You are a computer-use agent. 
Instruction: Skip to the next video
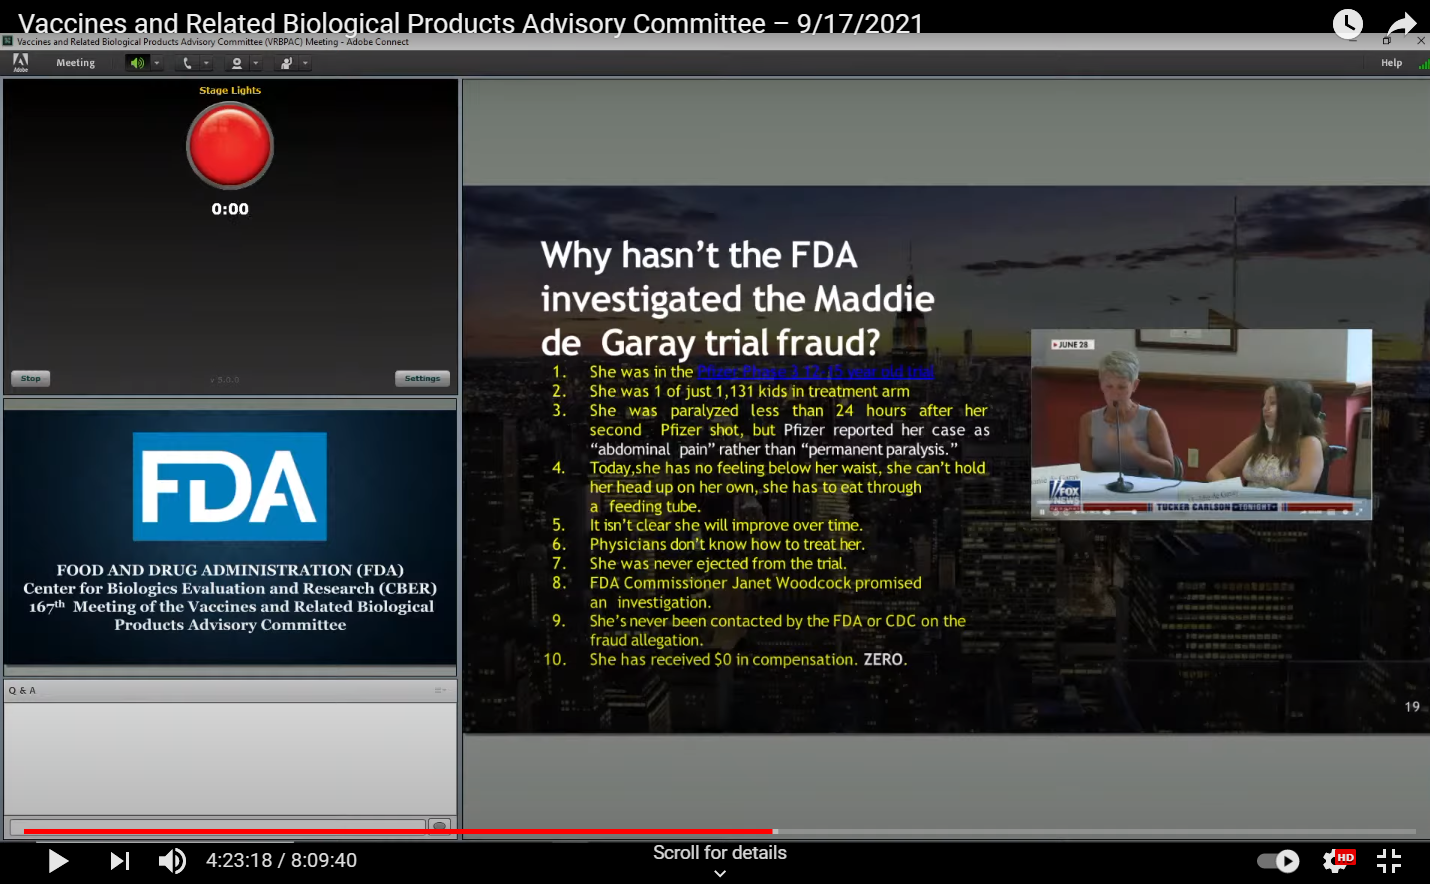click(x=119, y=861)
